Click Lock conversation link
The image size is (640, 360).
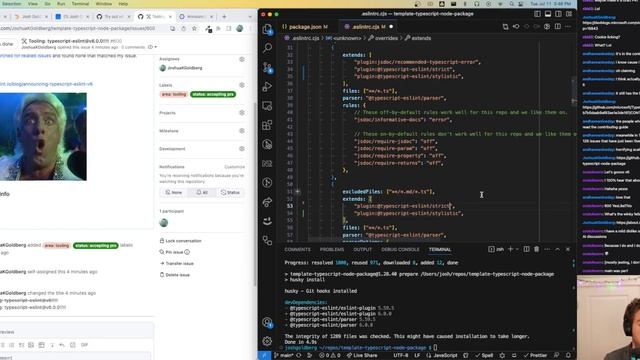coord(180,241)
